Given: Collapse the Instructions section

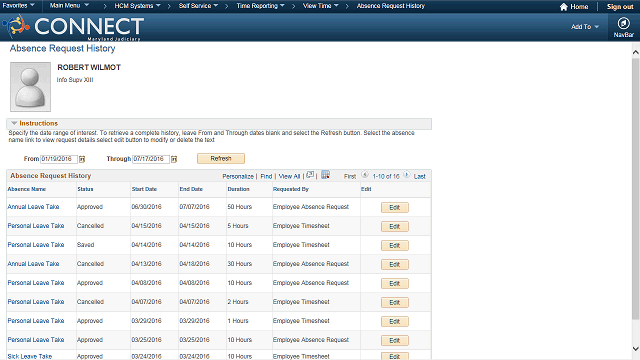Looking at the screenshot, I should point(14,123).
